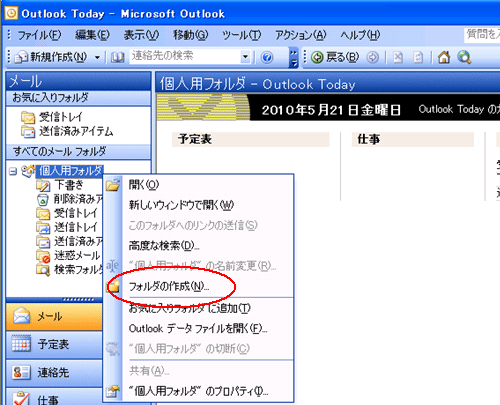Image resolution: width=500 pixels, height=405 pixels.
Task: Choose Outlook データ ファイルを開く(F)
Action: click(198, 329)
